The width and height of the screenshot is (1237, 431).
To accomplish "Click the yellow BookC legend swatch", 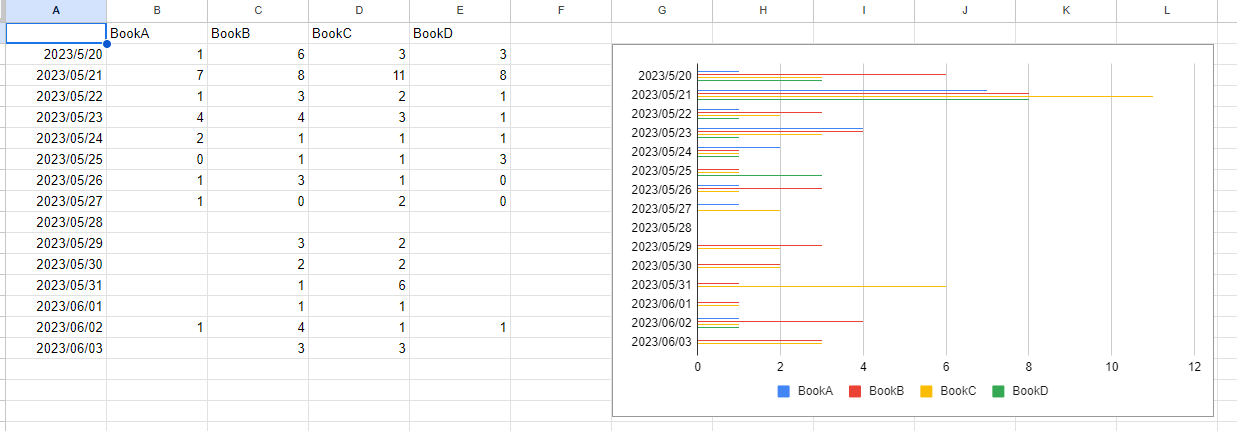I will (x=927, y=391).
